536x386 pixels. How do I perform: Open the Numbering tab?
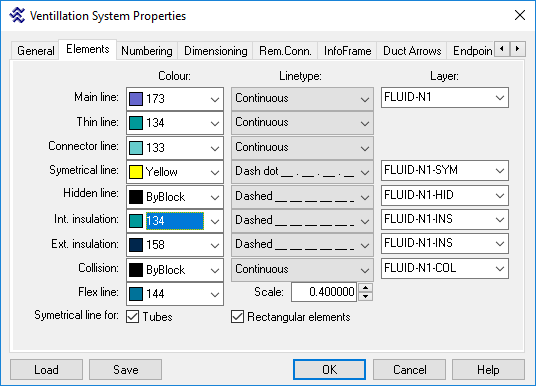147,51
